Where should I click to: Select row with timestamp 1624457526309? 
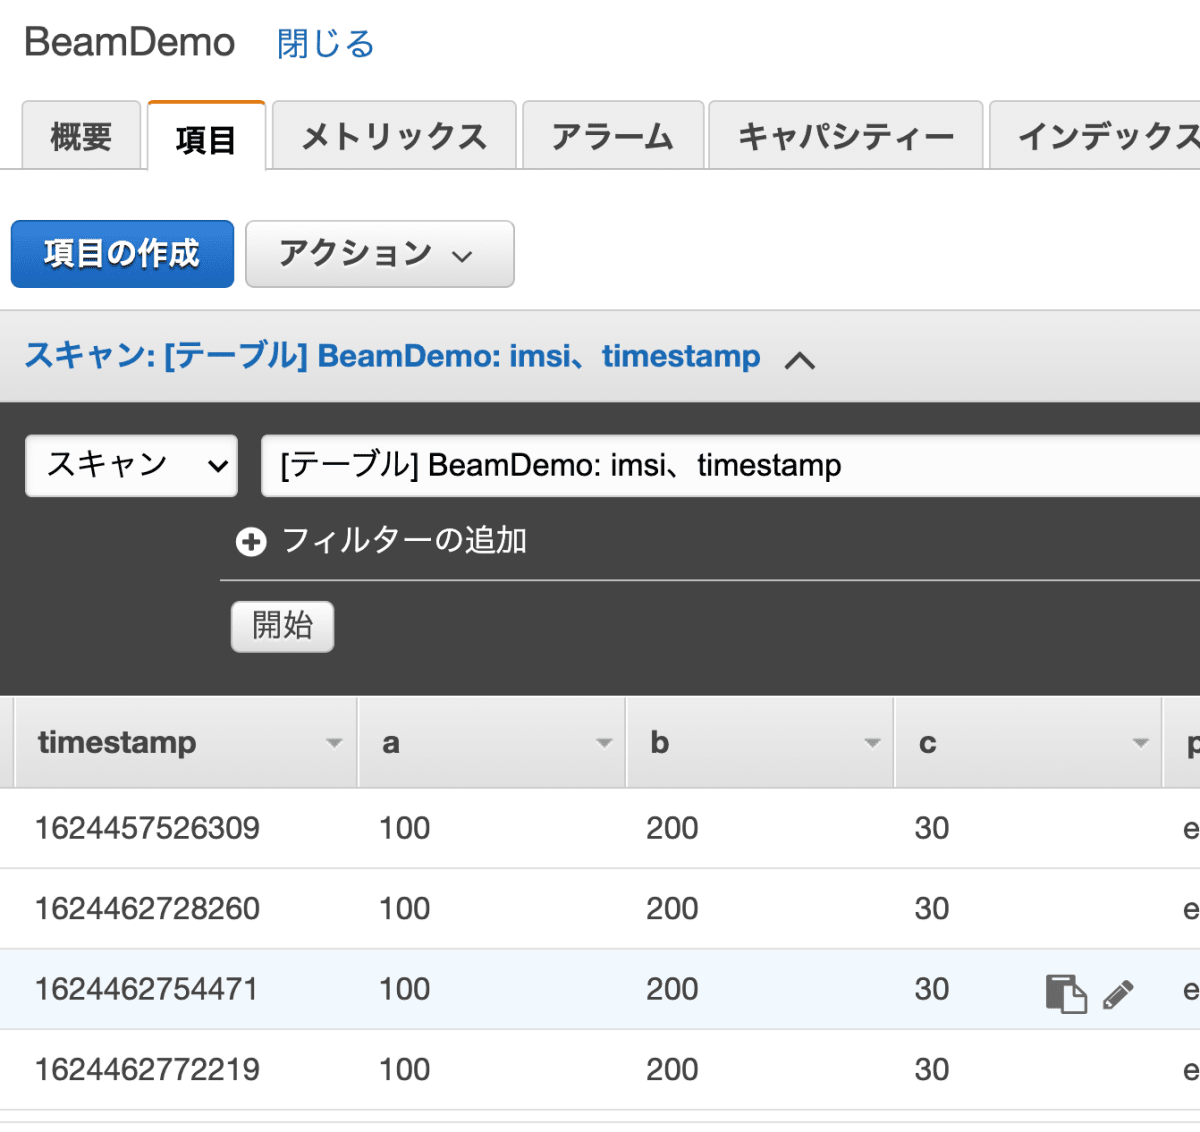[147, 828]
